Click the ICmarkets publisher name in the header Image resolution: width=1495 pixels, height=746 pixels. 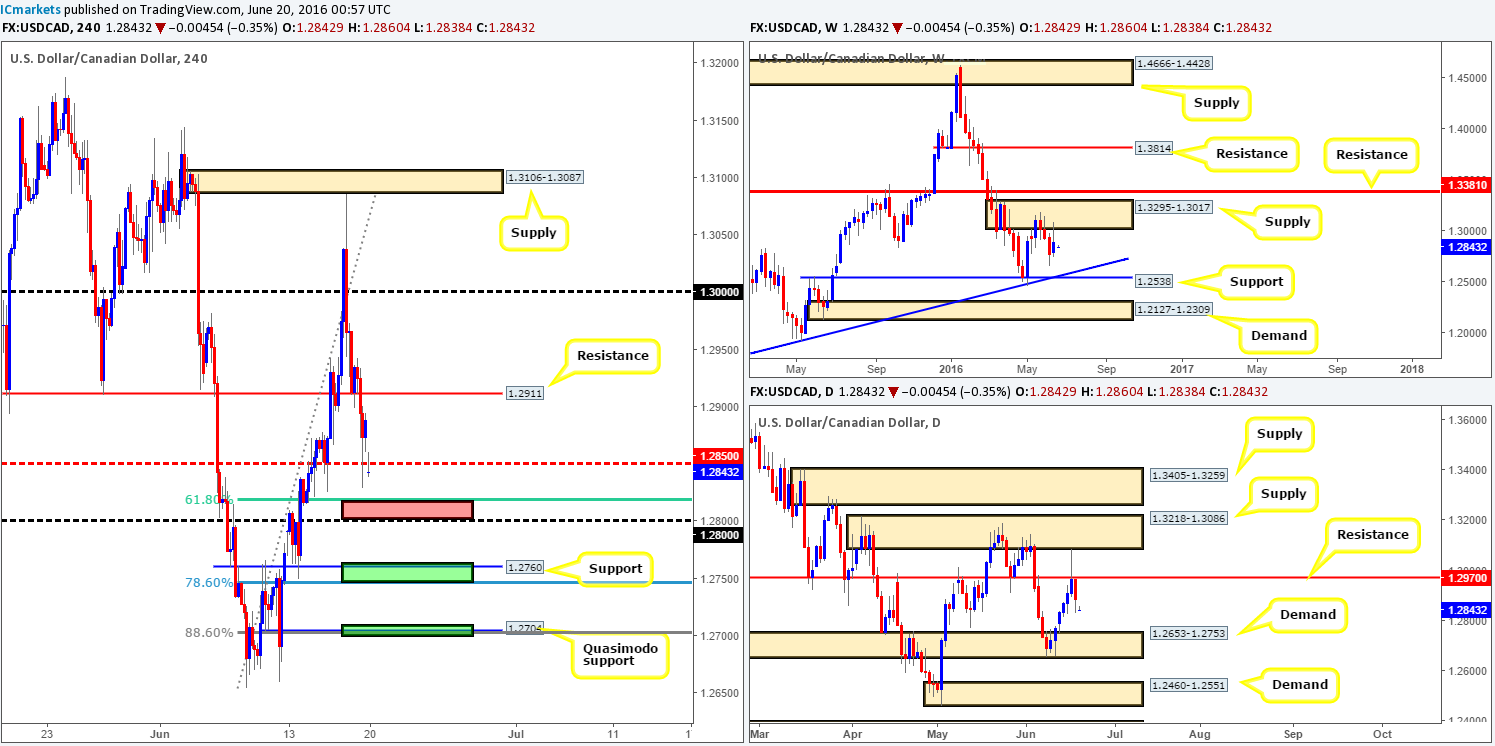[33, 8]
